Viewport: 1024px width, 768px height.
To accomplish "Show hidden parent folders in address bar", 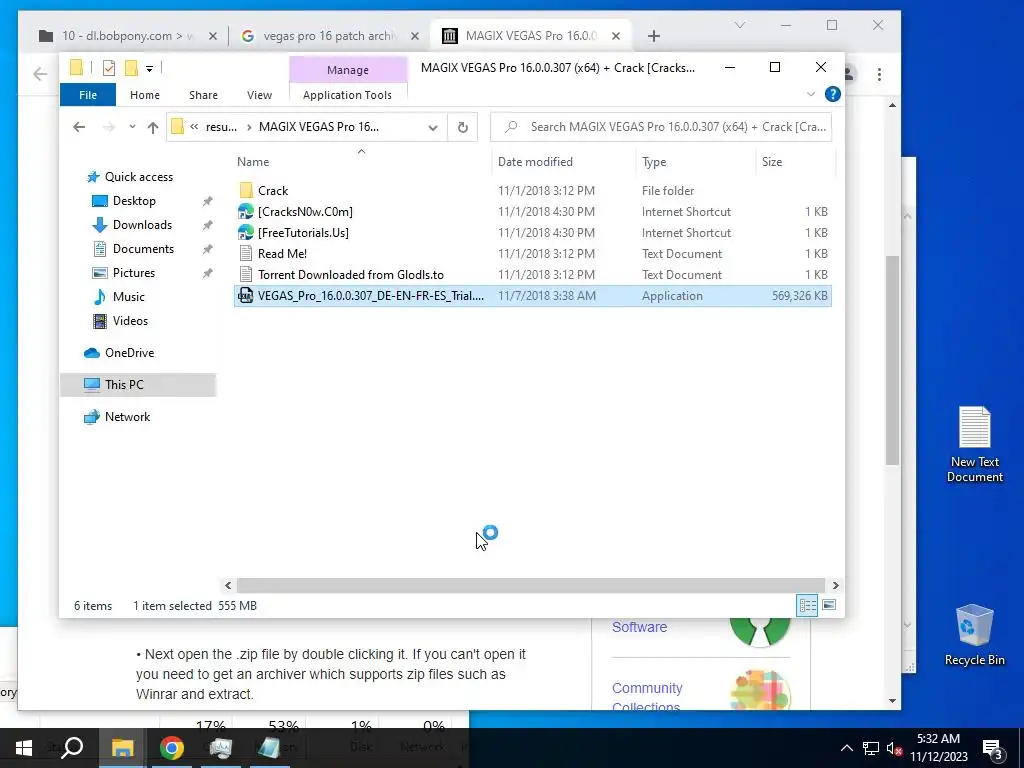I will point(194,127).
